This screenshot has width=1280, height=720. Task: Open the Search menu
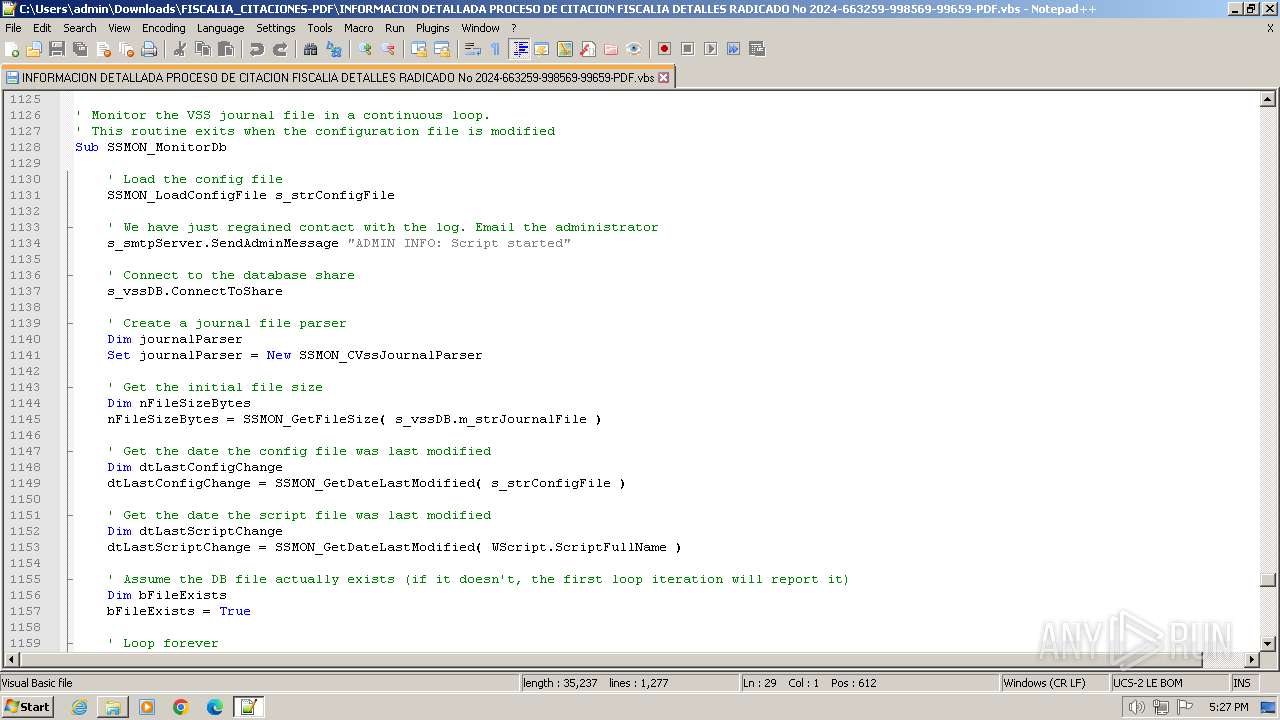coord(80,28)
